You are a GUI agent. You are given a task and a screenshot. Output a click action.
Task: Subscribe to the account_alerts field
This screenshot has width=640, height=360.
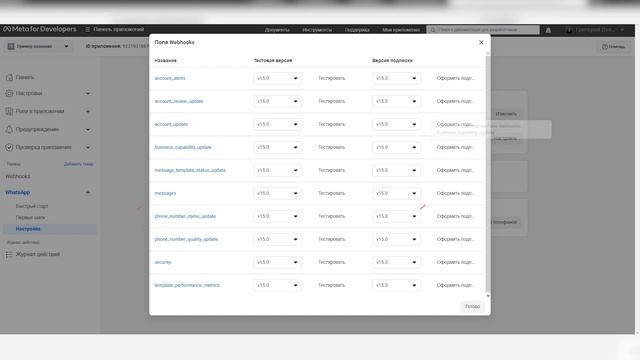point(456,78)
